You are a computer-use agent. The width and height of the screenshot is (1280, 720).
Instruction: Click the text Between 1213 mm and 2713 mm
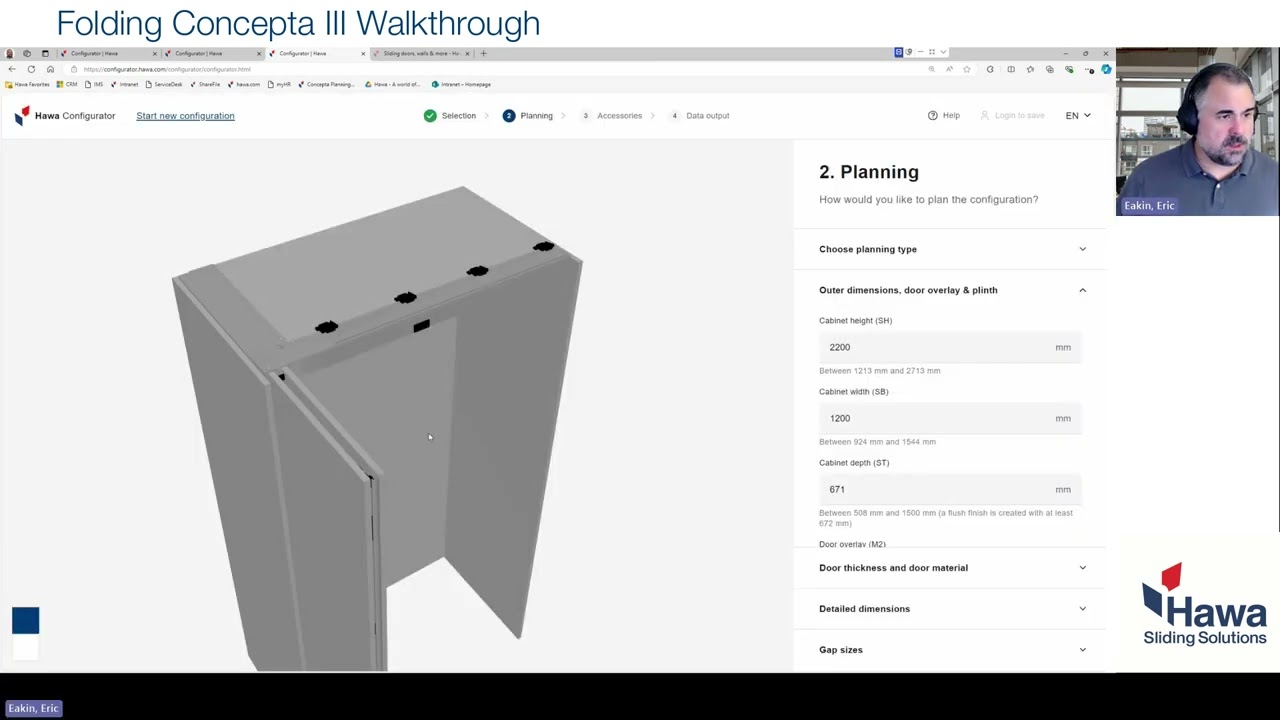coord(880,371)
